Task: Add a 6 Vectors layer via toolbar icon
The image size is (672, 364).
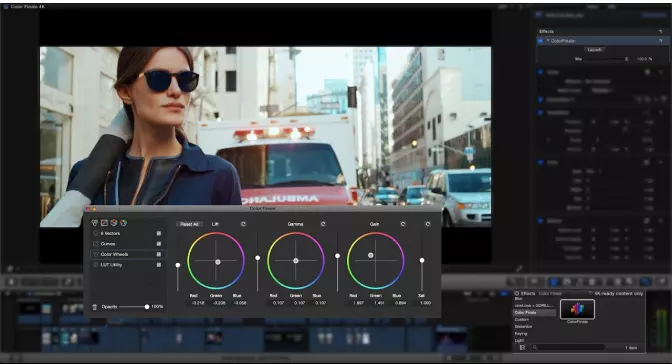Action: coord(95,223)
